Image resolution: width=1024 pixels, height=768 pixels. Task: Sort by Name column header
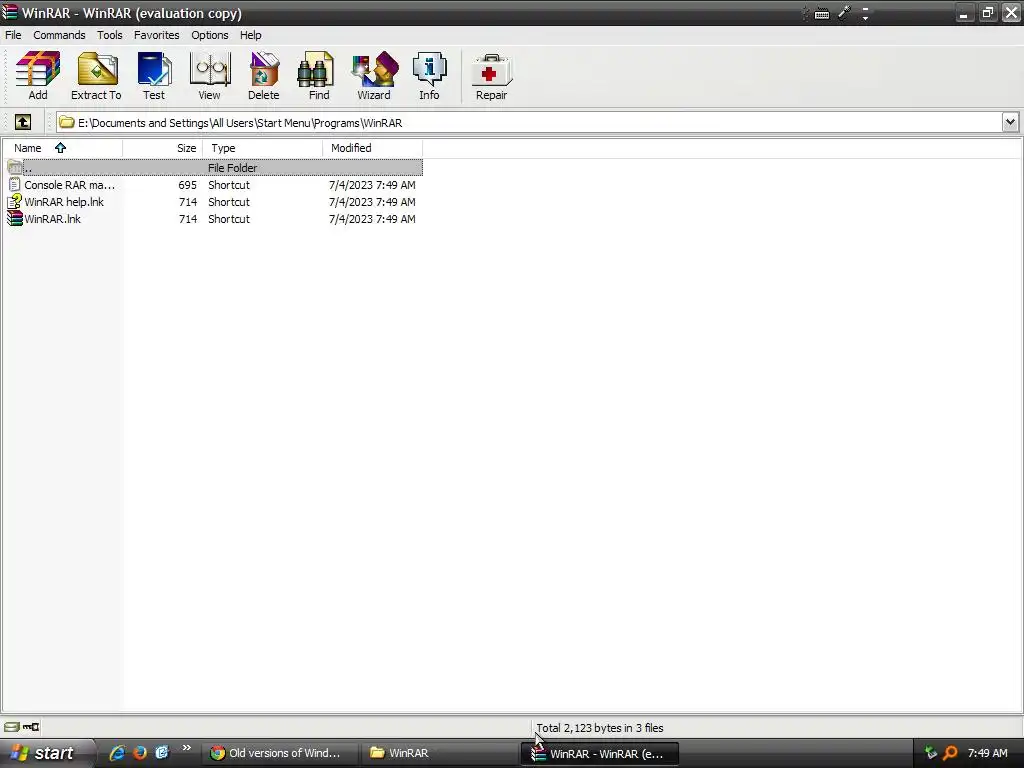pos(62,148)
